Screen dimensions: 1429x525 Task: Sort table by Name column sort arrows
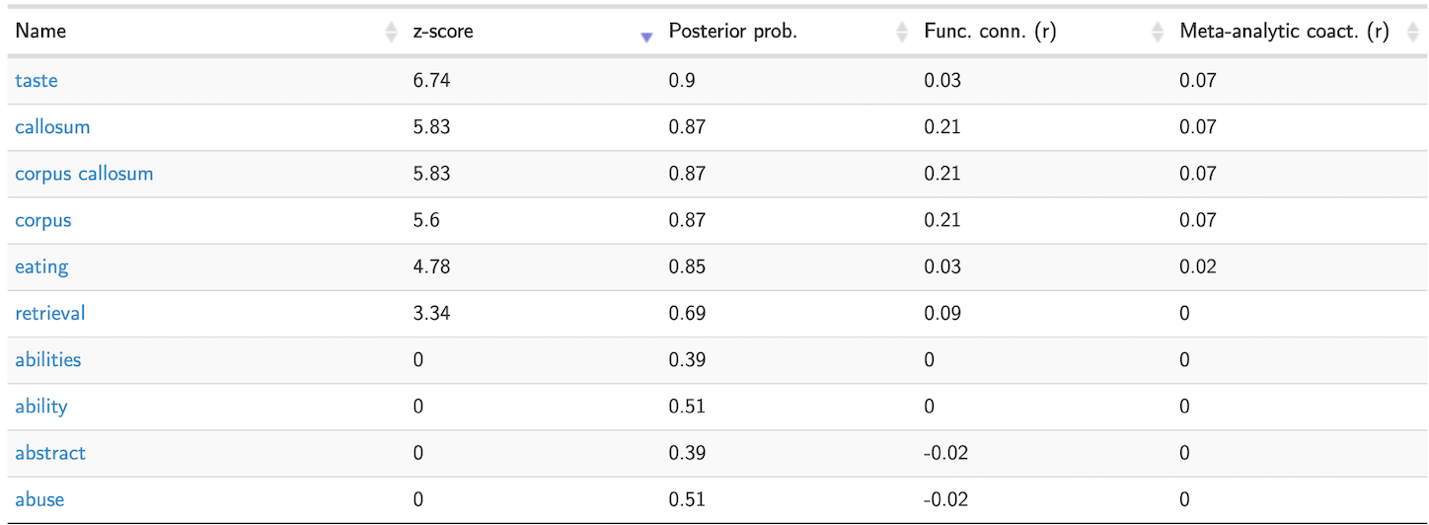(390, 32)
